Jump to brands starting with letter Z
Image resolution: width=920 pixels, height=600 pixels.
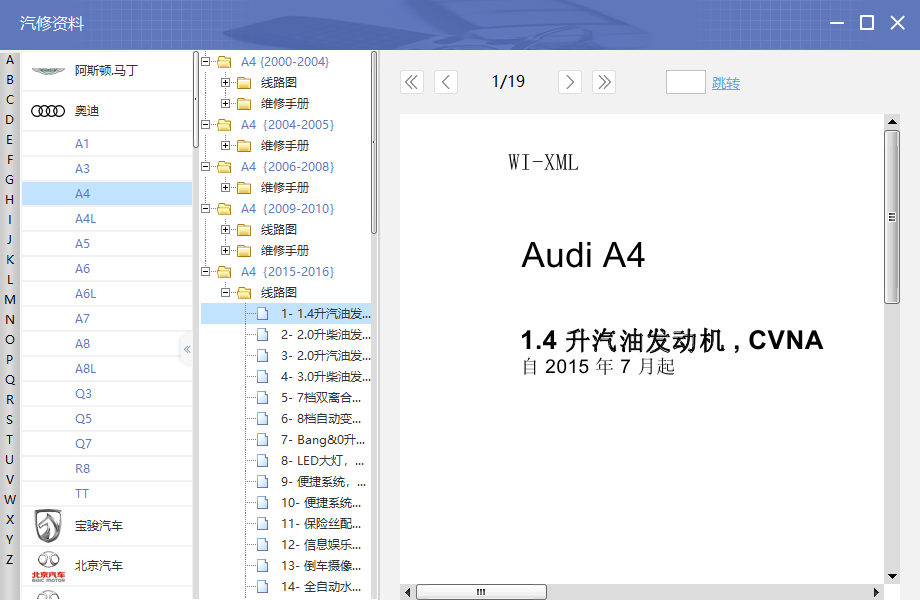(x=9, y=560)
